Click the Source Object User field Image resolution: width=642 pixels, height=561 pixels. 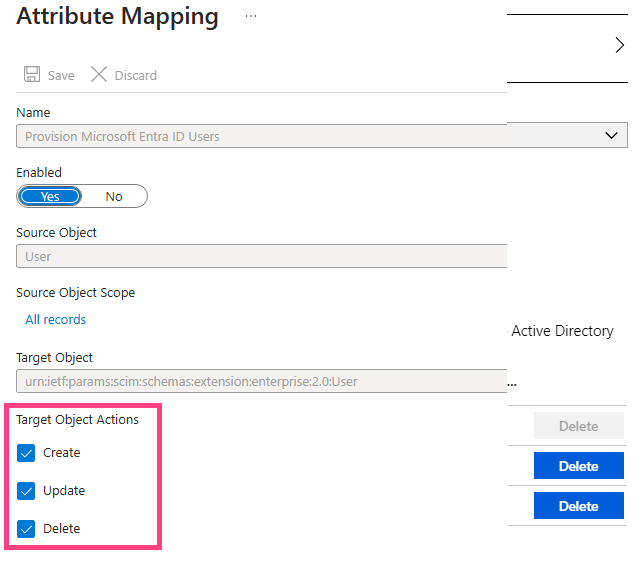pos(262,256)
